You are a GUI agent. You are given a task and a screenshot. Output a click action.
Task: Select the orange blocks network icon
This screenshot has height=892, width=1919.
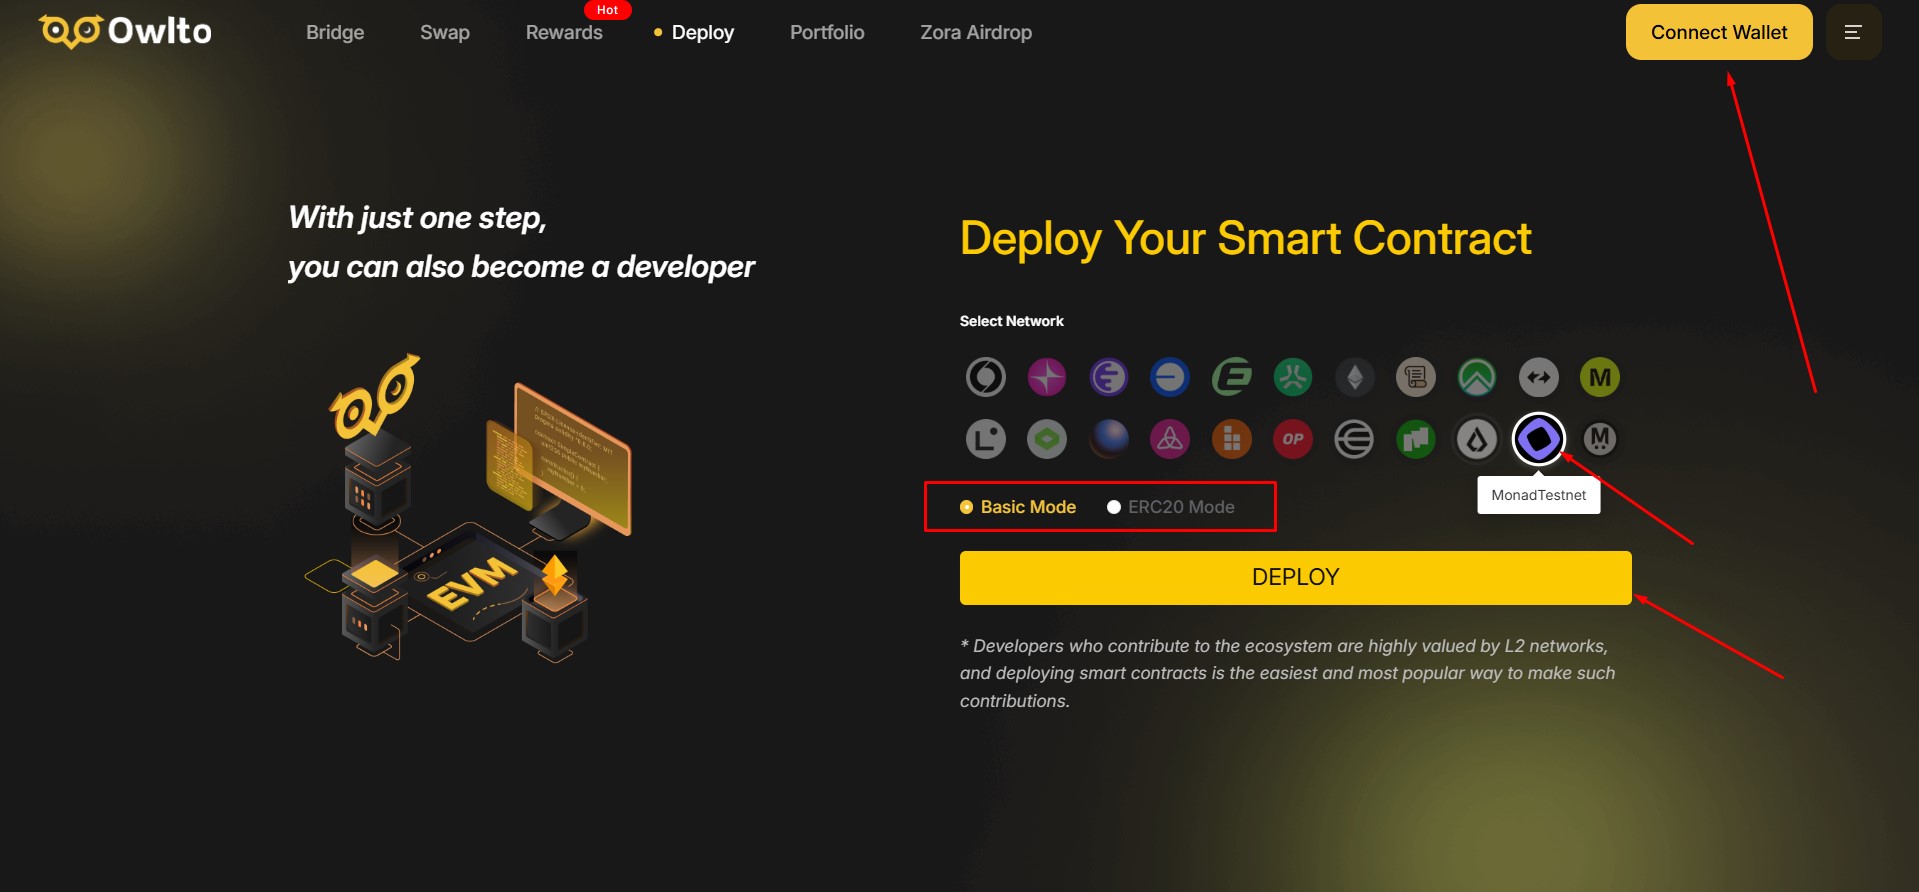coord(1232,439)
